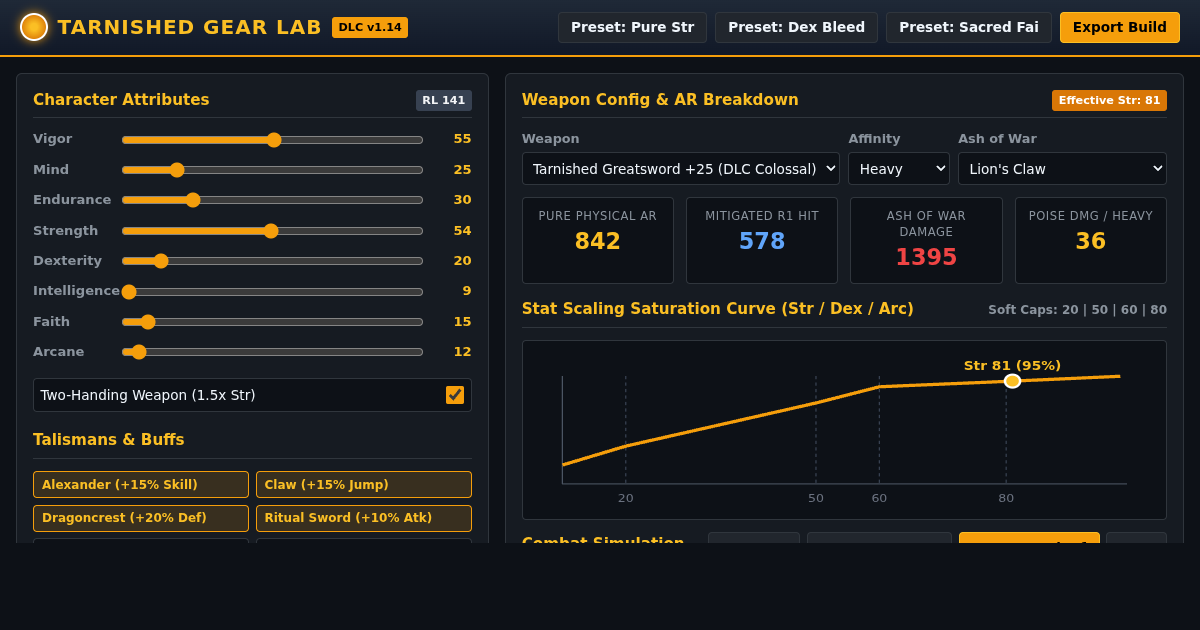Click the Vigor slider handle
The width and height of the screenshot is (1200, 630).
274,140
